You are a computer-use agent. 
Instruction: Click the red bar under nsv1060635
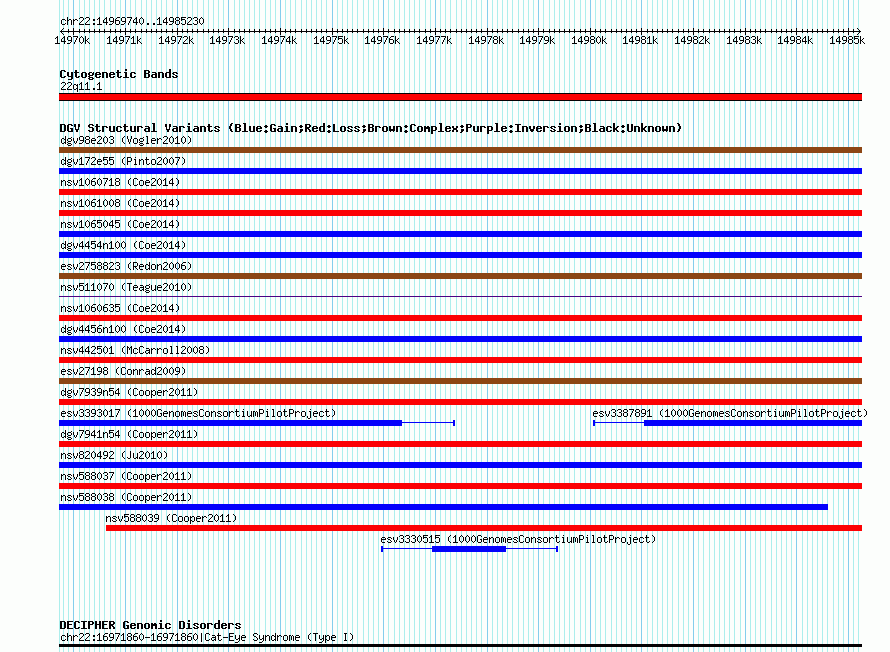point(460,318)
